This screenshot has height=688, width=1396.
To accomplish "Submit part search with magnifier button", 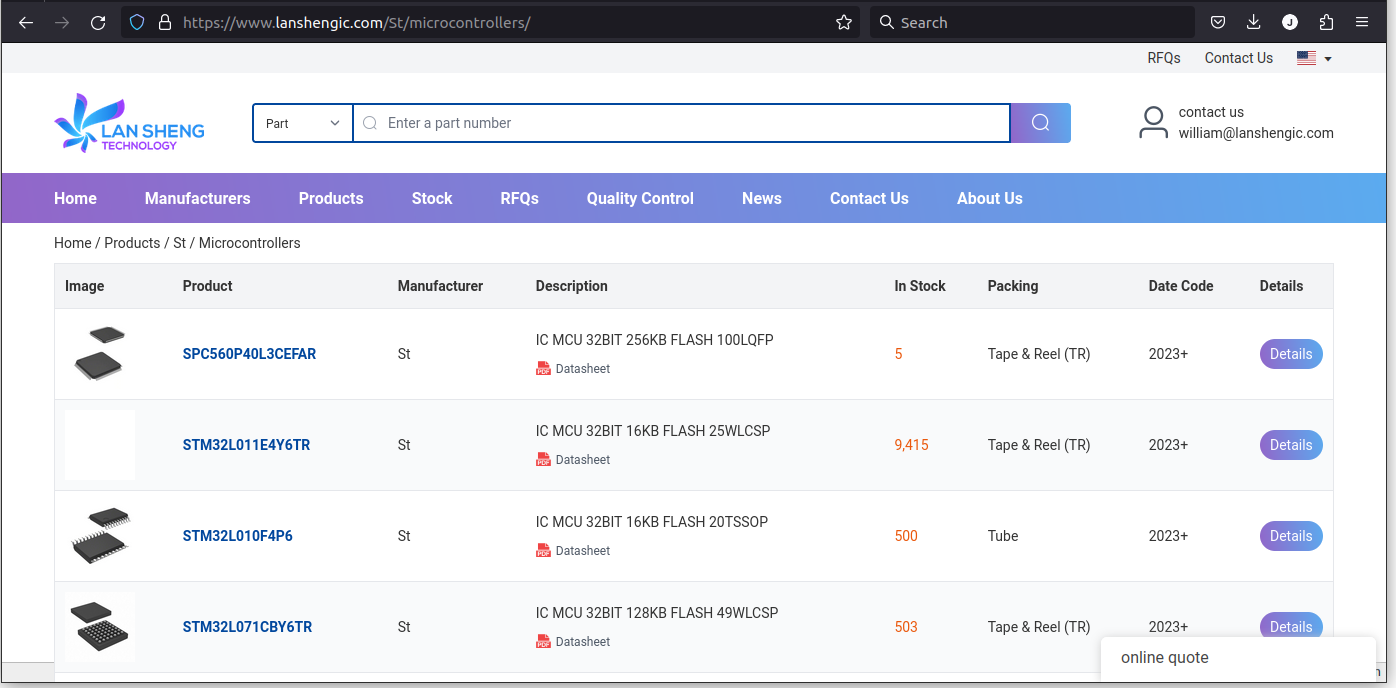I will pos(1040,123).
